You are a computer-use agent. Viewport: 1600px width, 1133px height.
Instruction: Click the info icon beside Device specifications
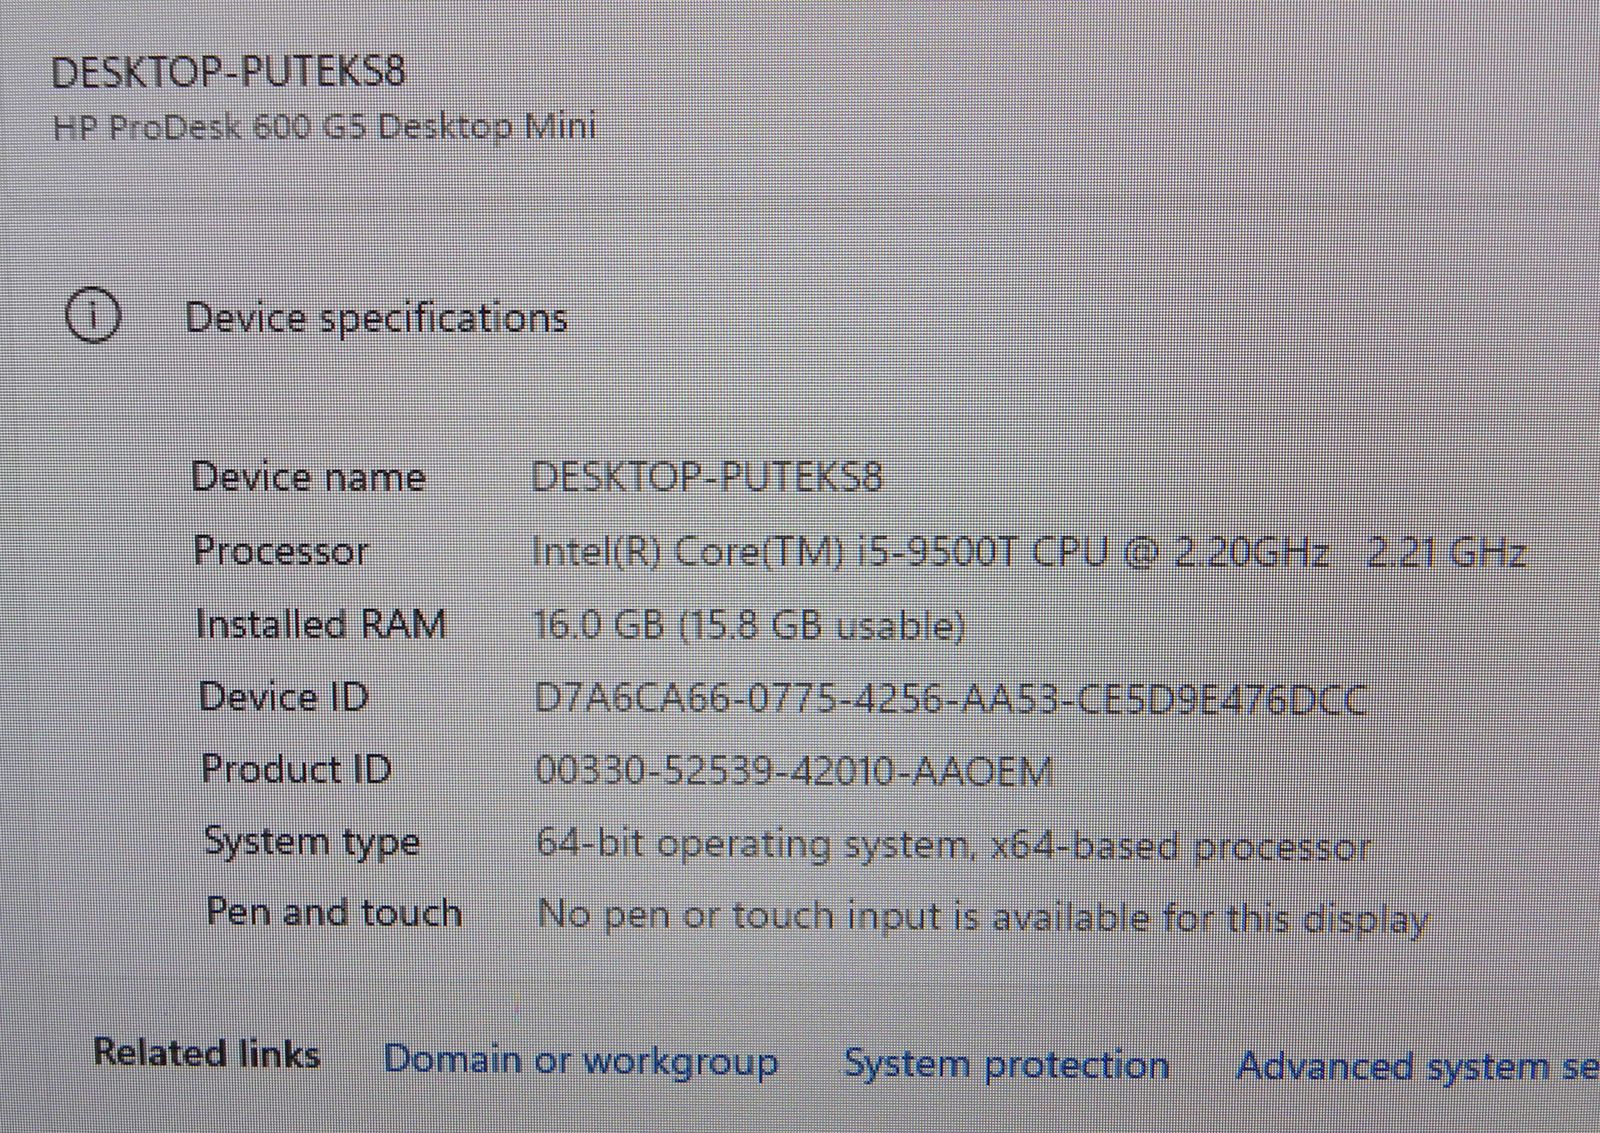[93, 316]
